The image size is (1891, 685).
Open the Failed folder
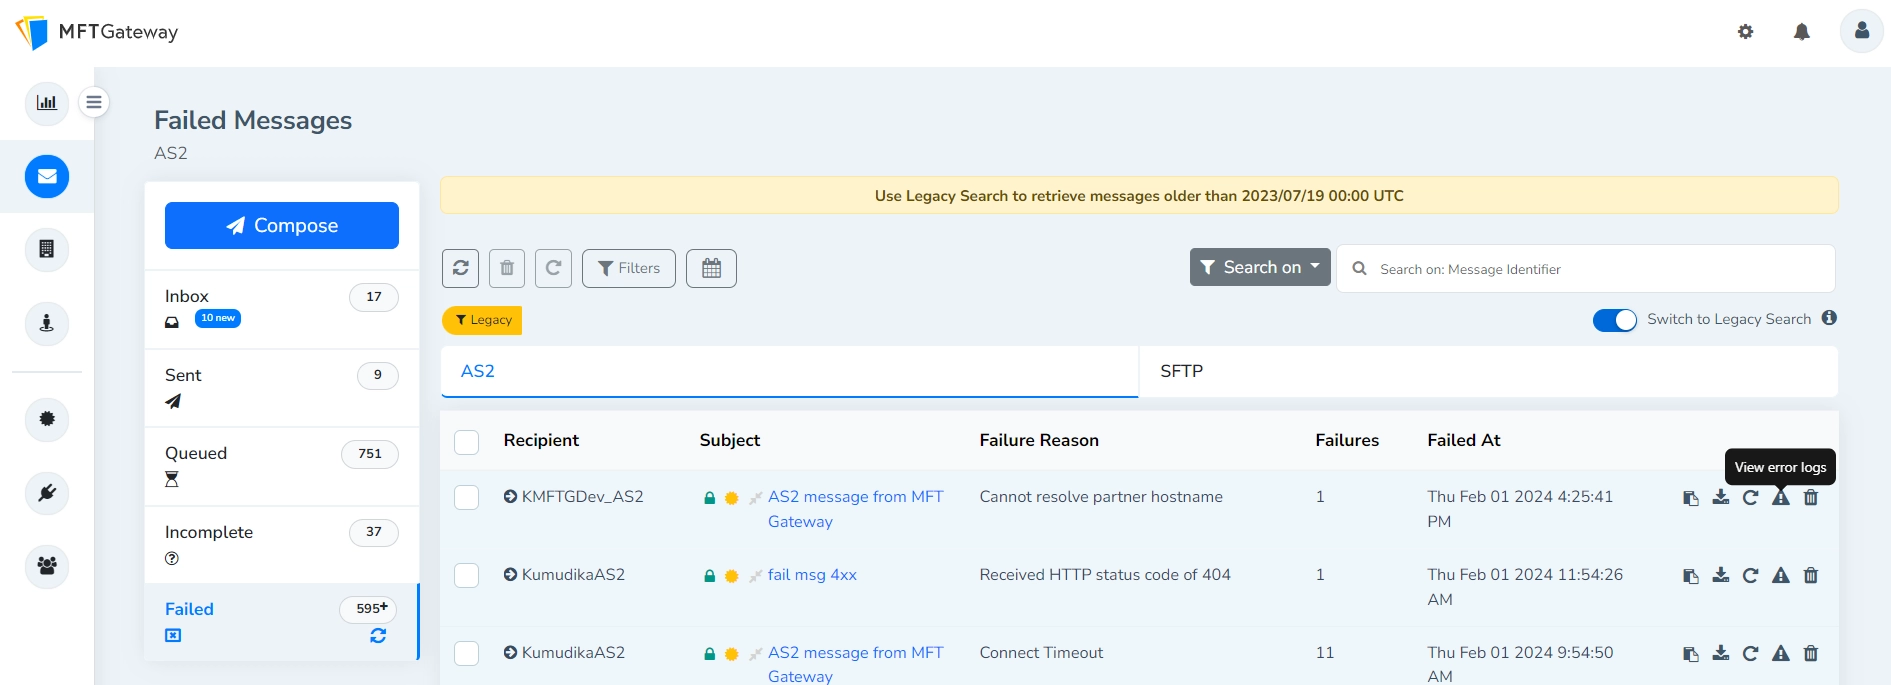(x=282, y=622)
